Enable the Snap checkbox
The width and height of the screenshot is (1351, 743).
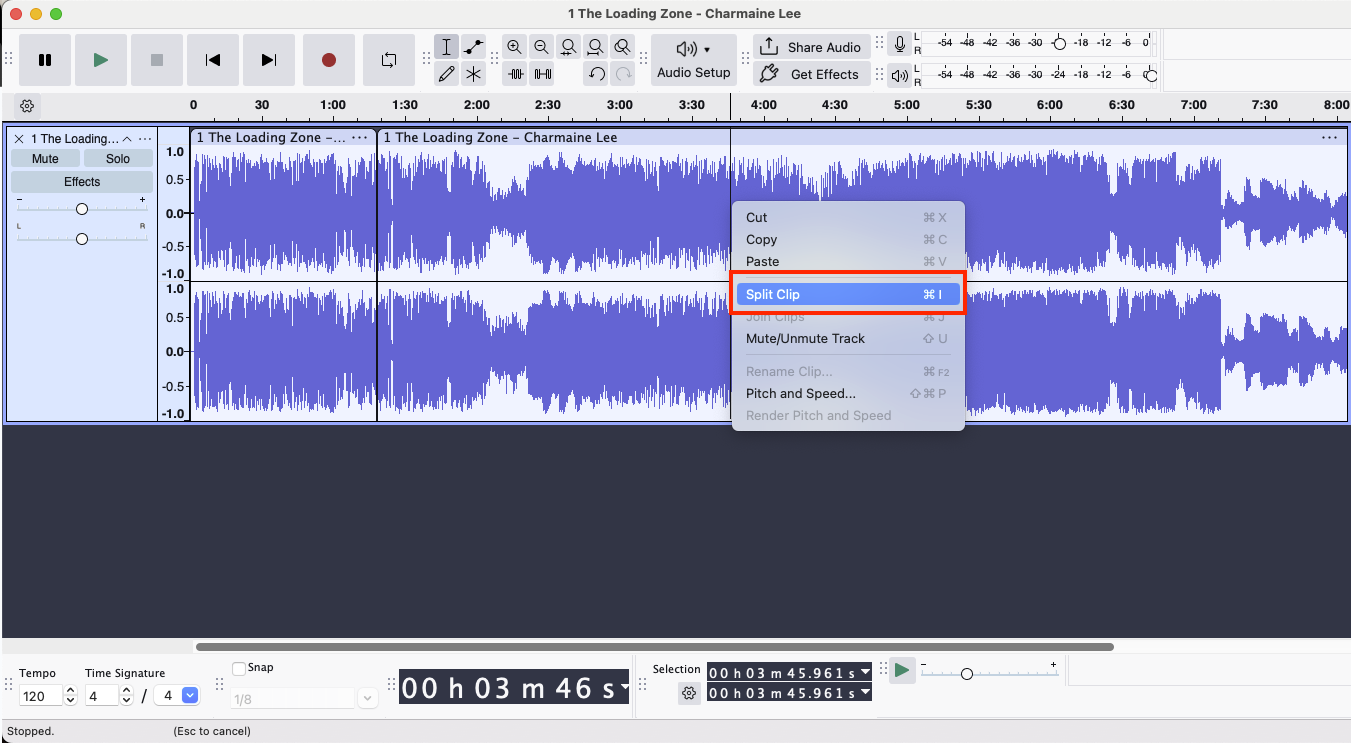pos(237,668)
